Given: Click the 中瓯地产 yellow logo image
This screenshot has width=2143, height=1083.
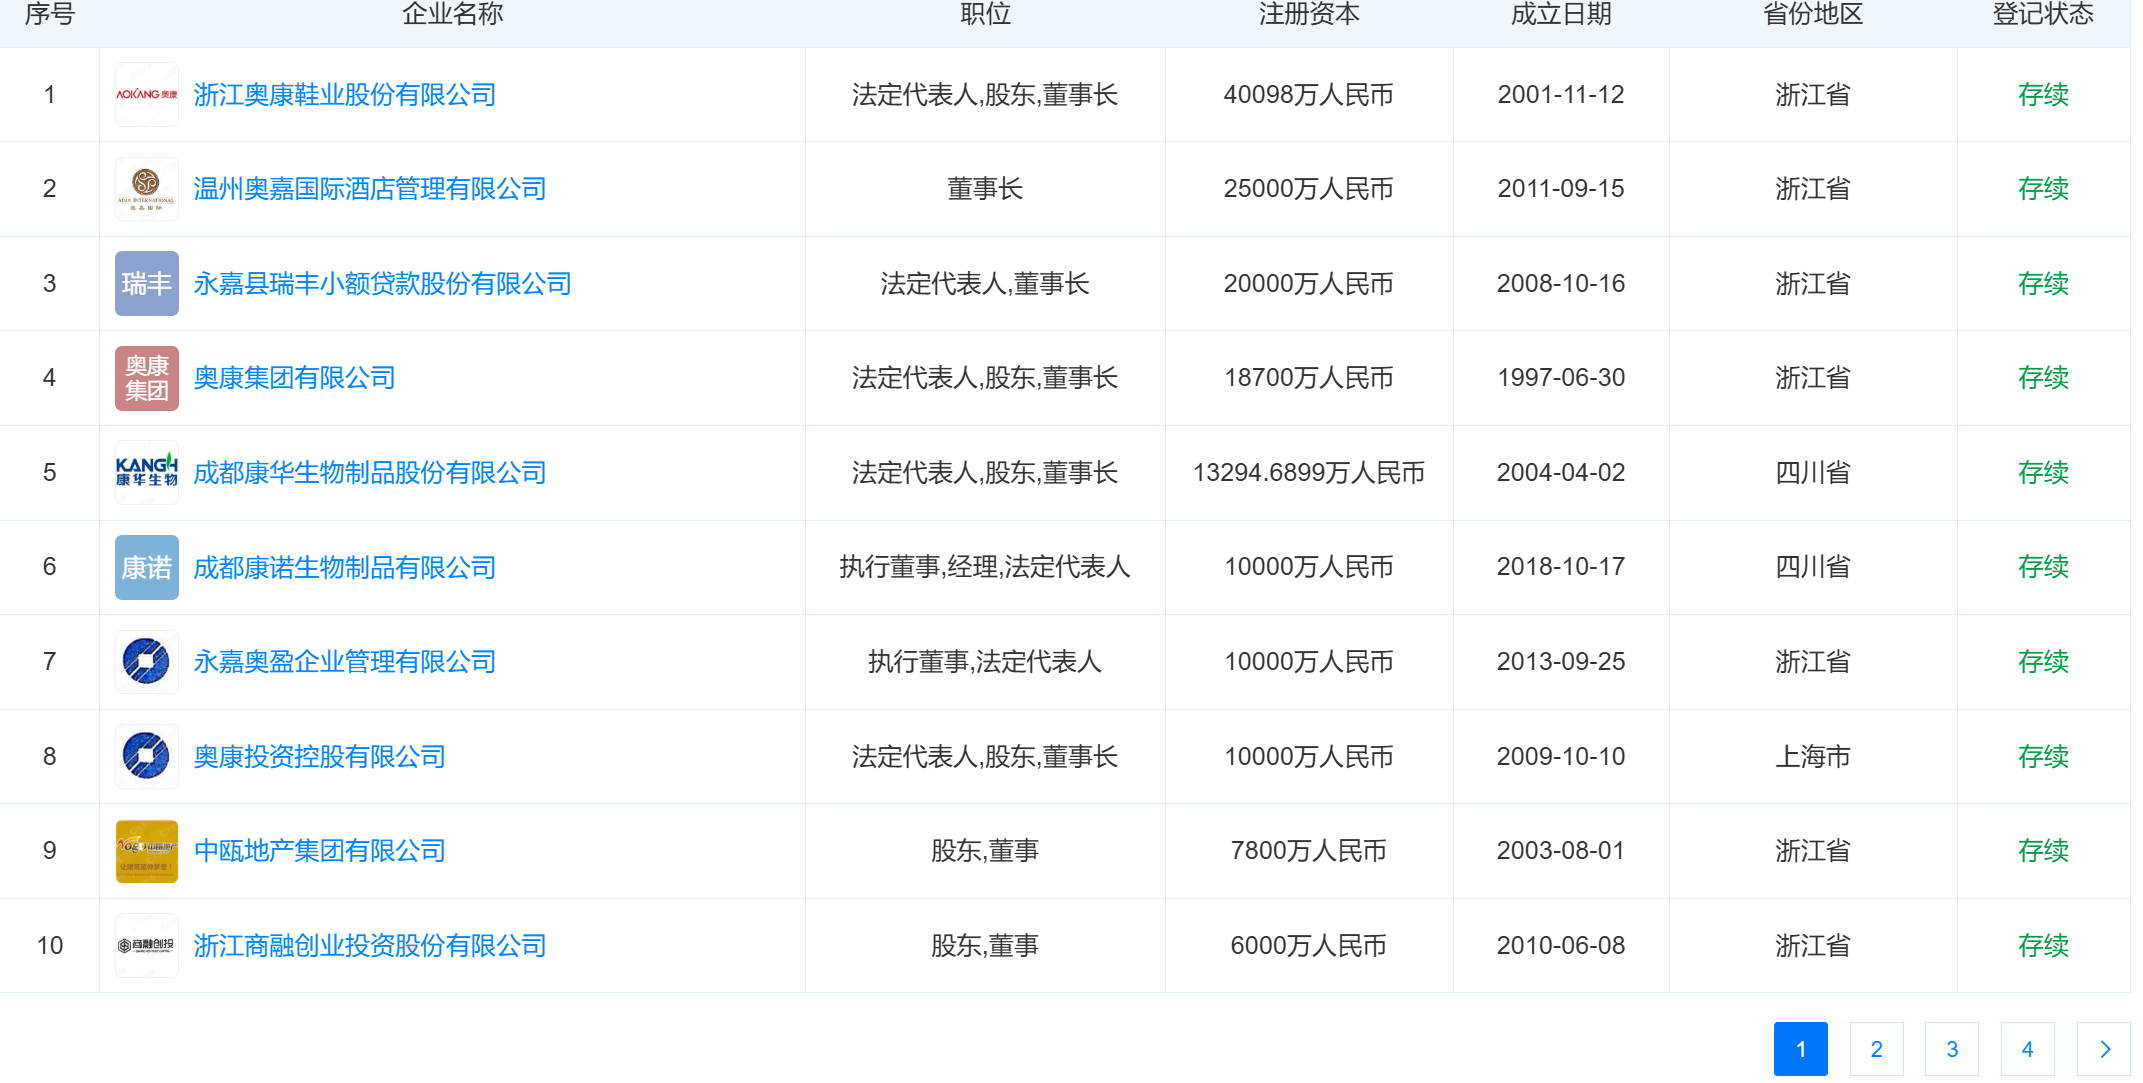Looking at the screenshot, I should (x=146, y=851).
